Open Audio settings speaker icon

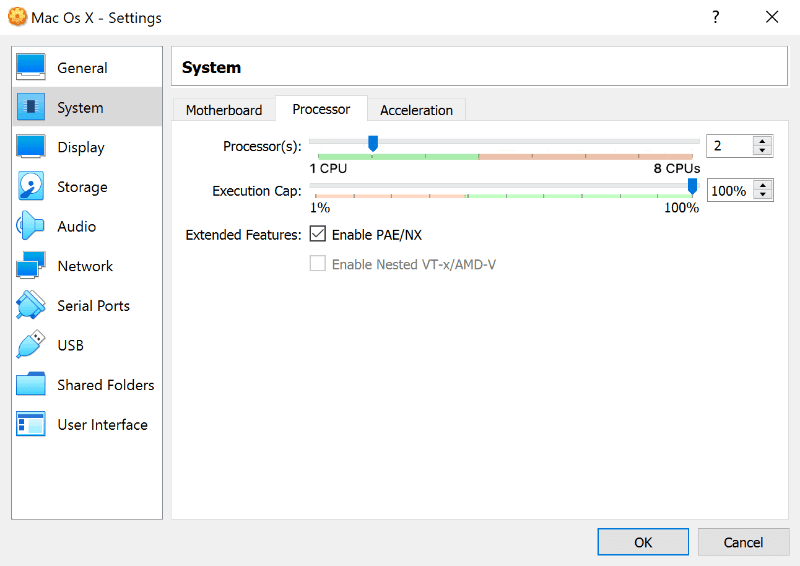(x=31, y=226)
